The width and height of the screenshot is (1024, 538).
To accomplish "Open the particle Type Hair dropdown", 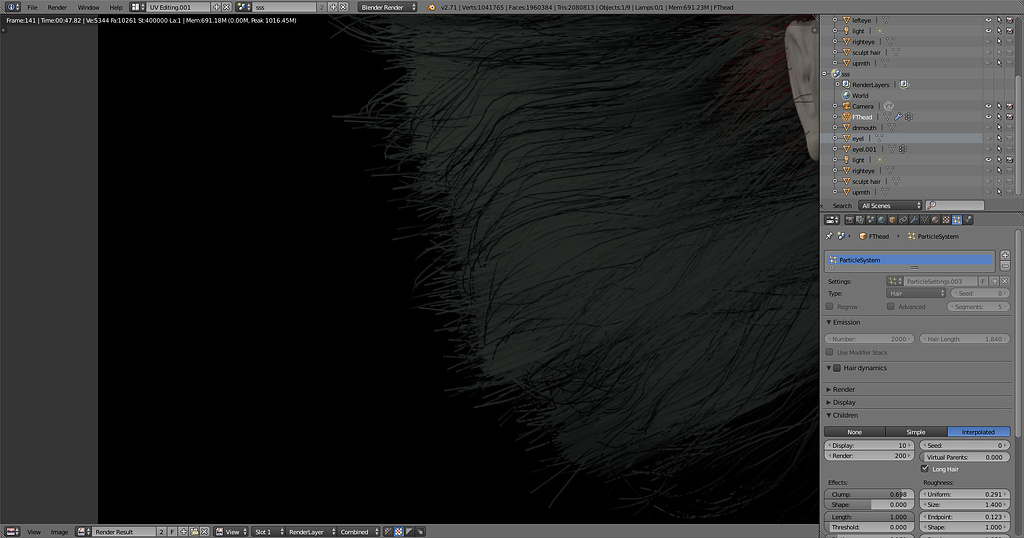I will [x=916, y=293].
